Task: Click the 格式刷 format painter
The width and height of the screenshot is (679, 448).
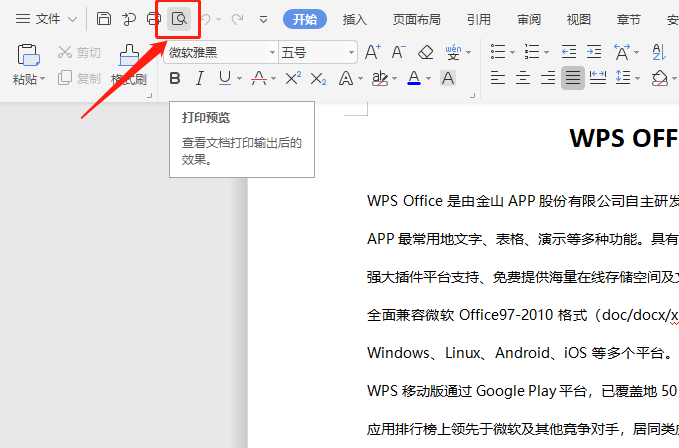Action: click(x=129, y=65)
